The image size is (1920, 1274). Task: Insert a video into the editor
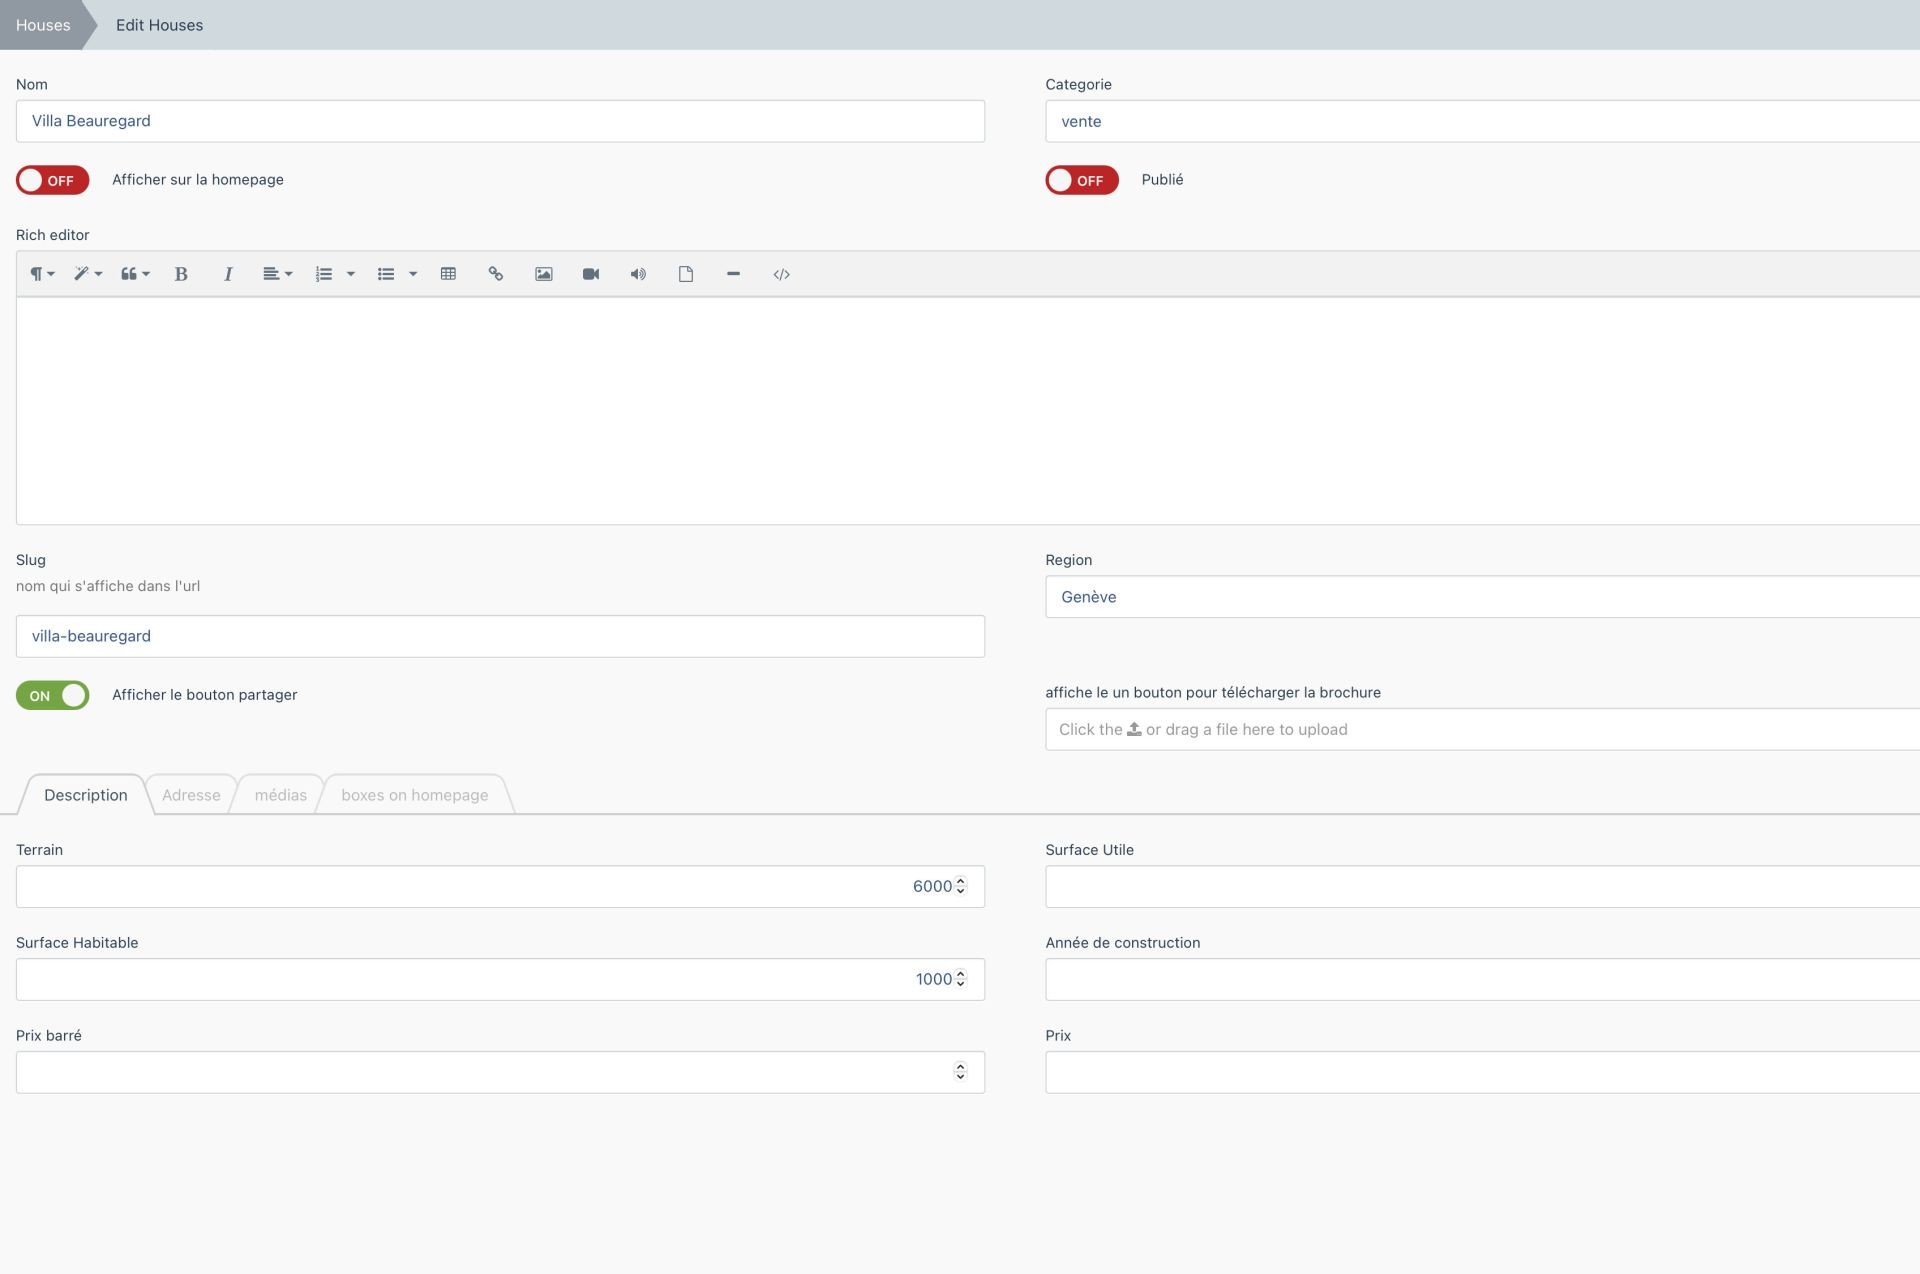tap(591, 274)
